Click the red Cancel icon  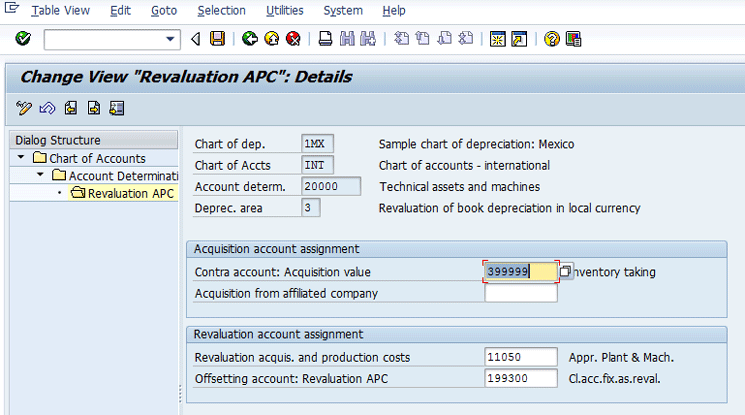click(x=293, y=39)
